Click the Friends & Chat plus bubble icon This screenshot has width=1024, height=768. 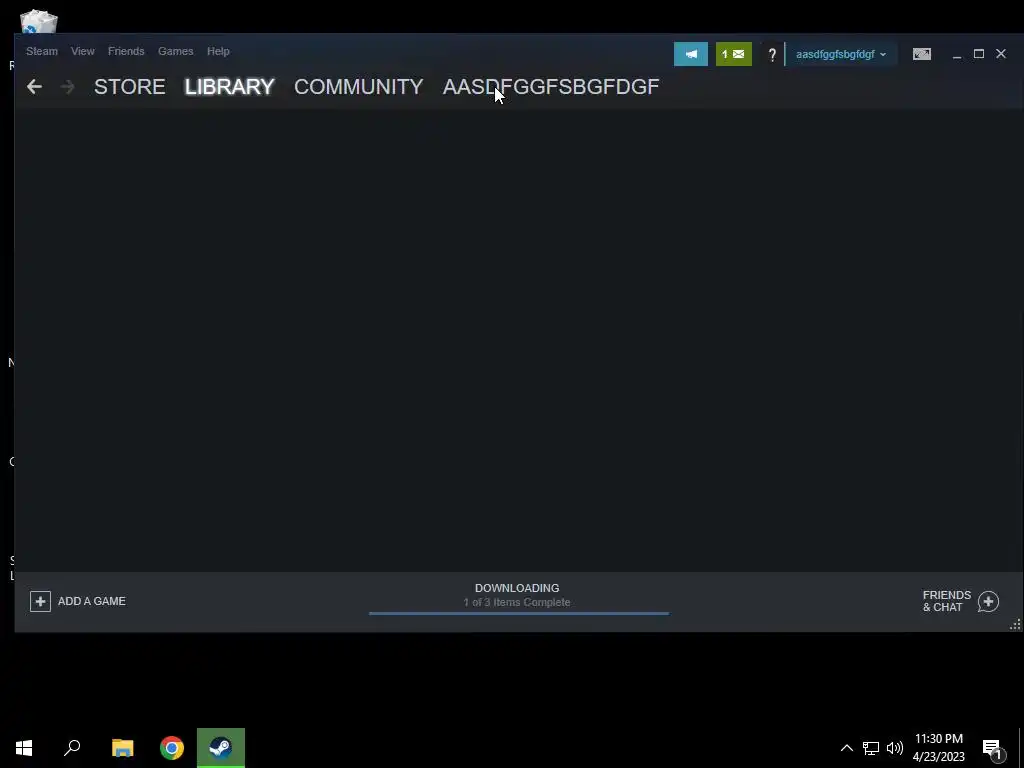[x=988, y=601]
